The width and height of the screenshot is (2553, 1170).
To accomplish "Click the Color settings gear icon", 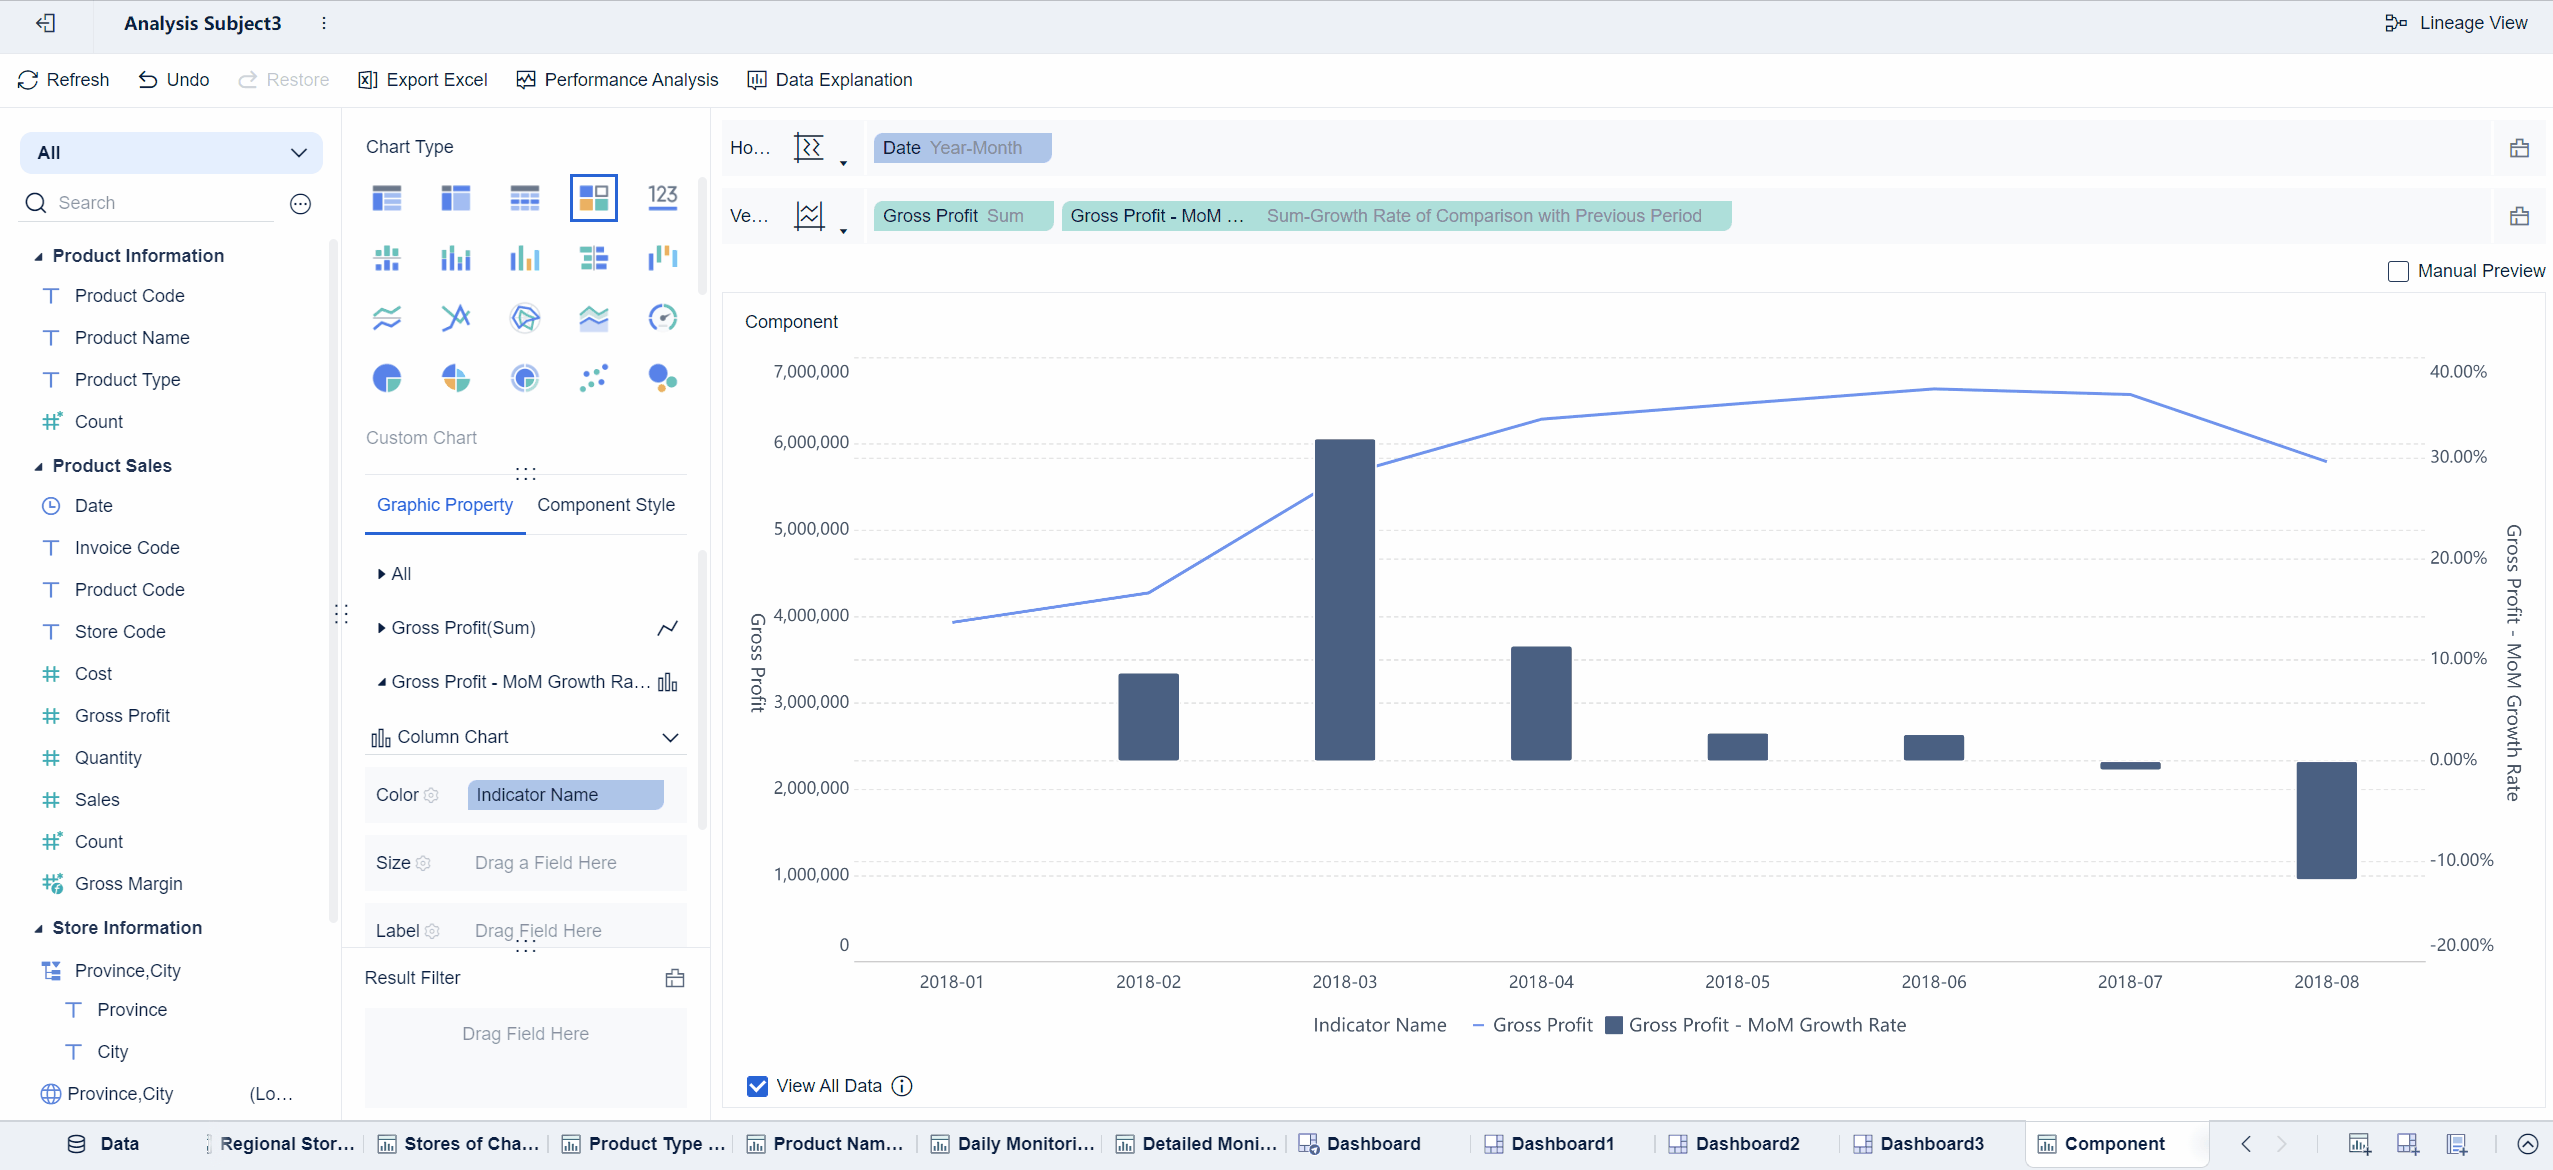I will [x=431, y=795].
